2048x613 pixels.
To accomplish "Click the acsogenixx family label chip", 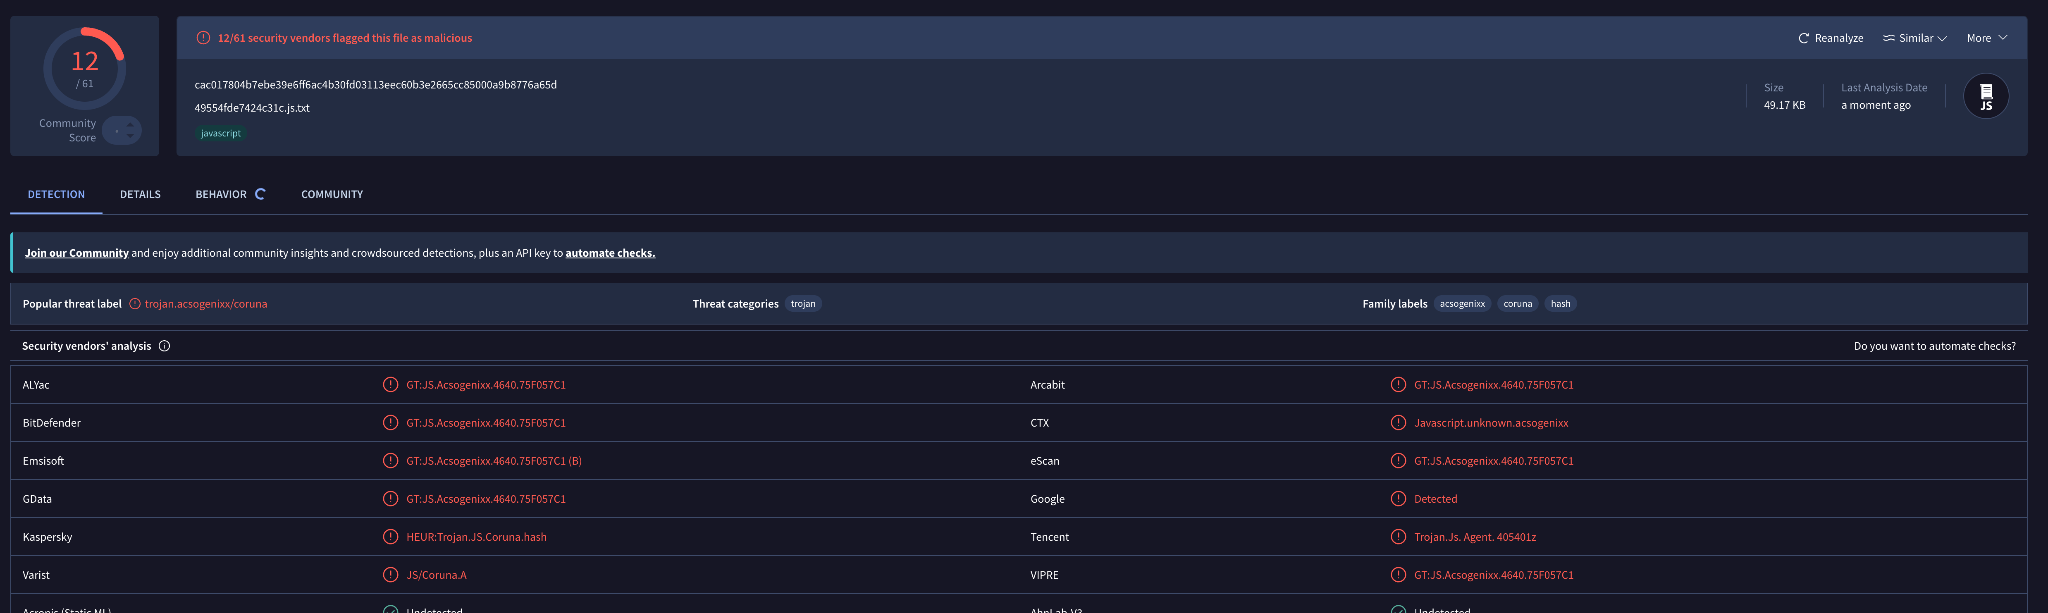I will [1462, 304].
